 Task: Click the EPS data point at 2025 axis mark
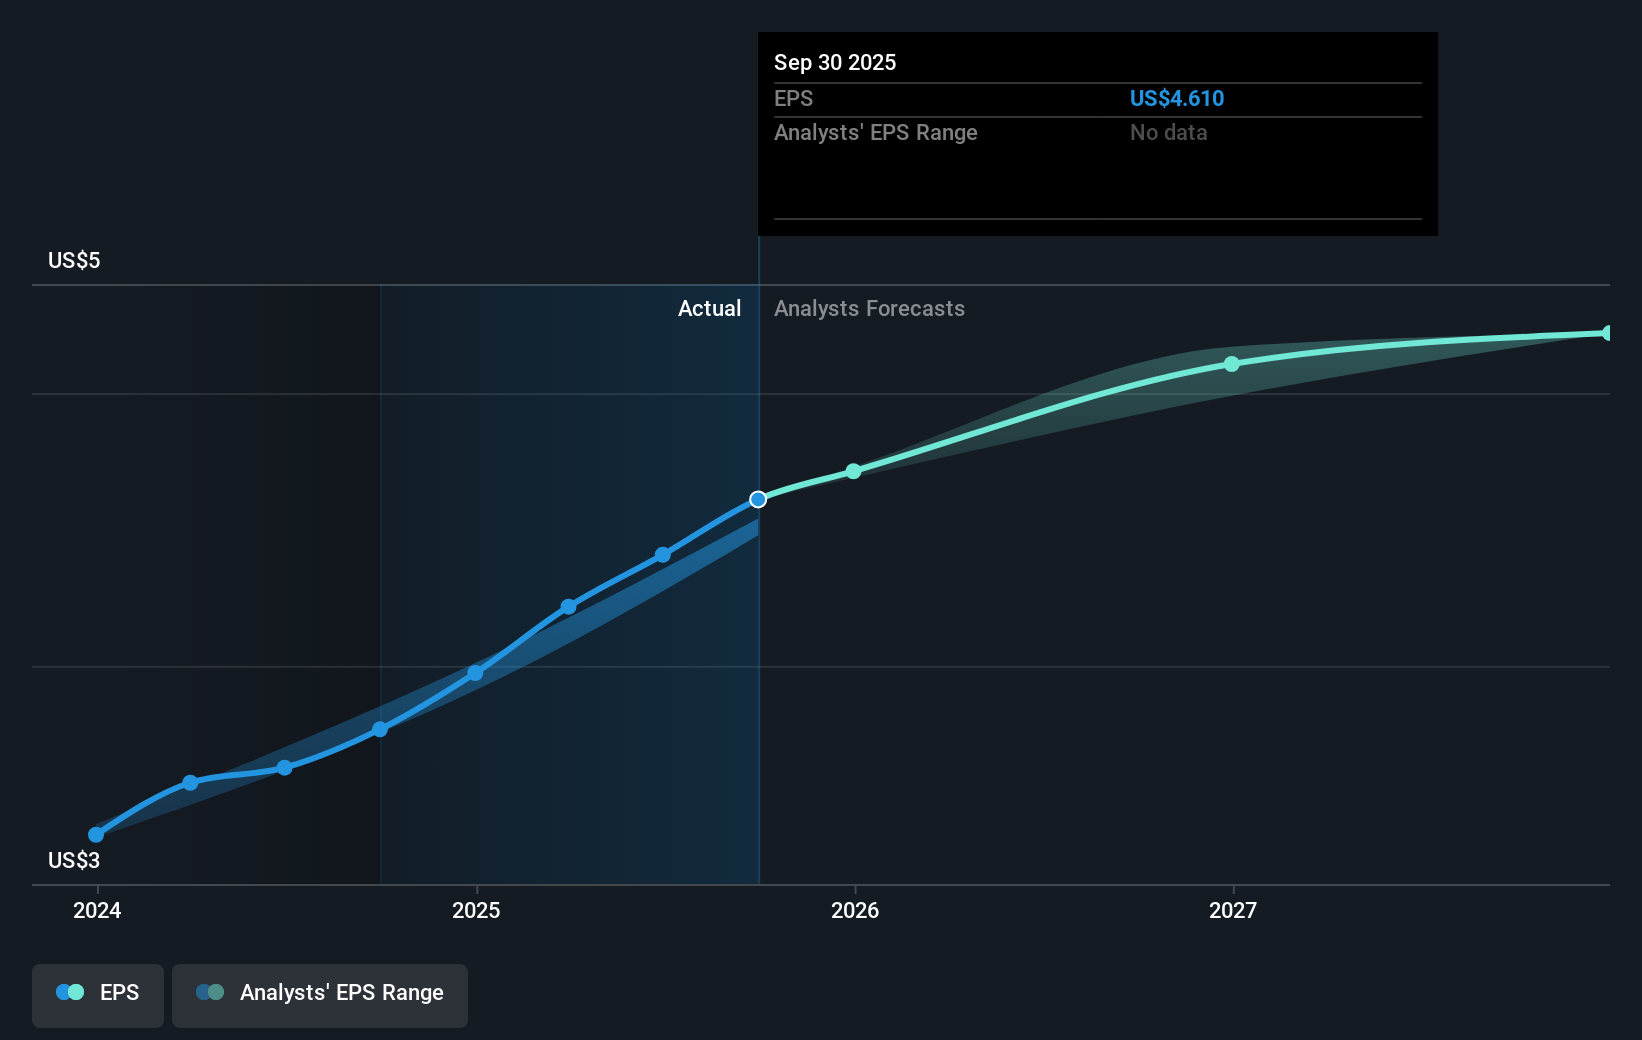[475, 673]
